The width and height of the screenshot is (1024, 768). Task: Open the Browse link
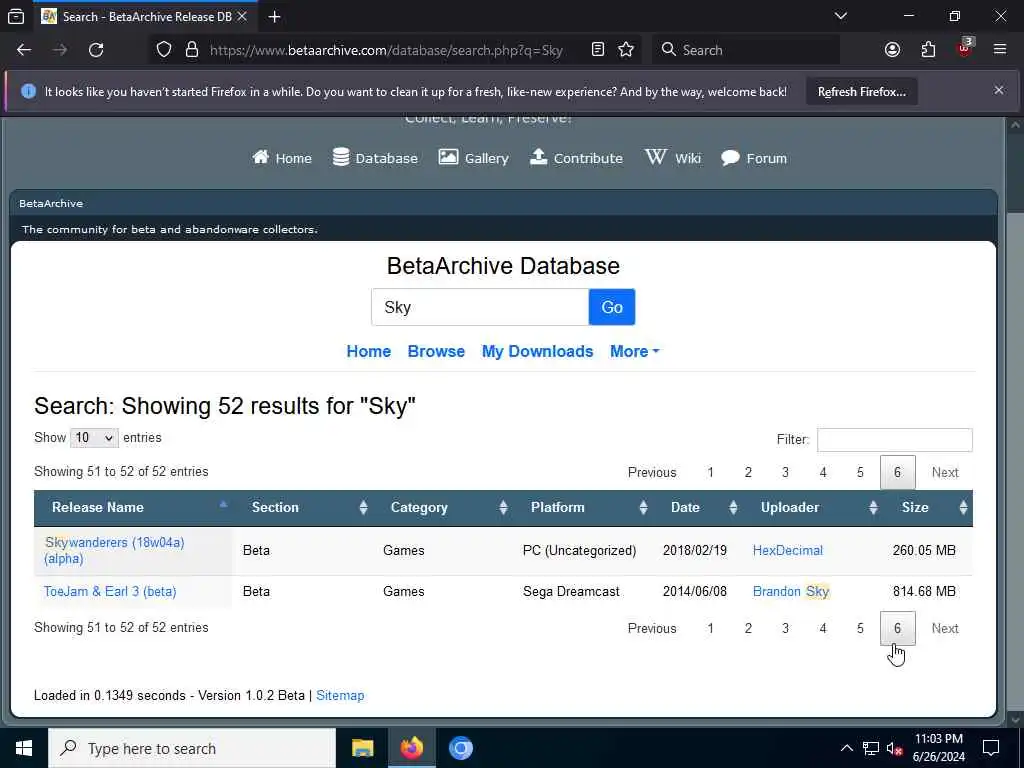click(436, 351)
